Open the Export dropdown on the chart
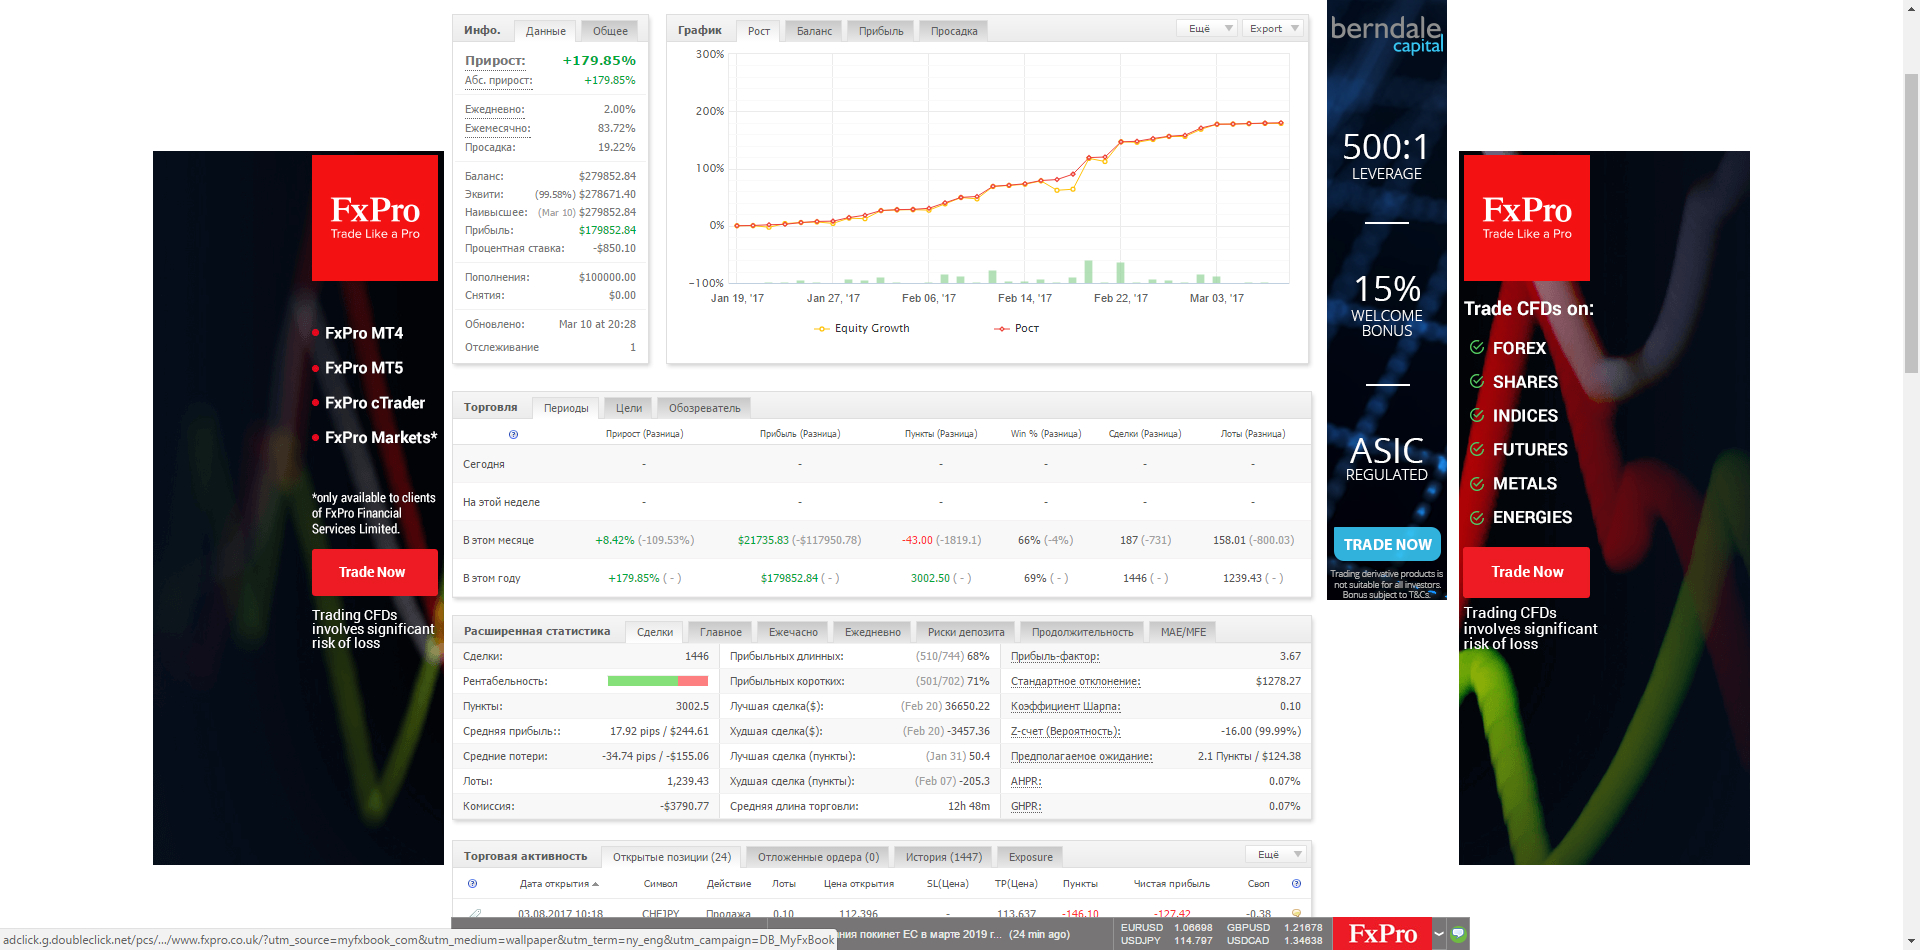 tap(1273, 28)
